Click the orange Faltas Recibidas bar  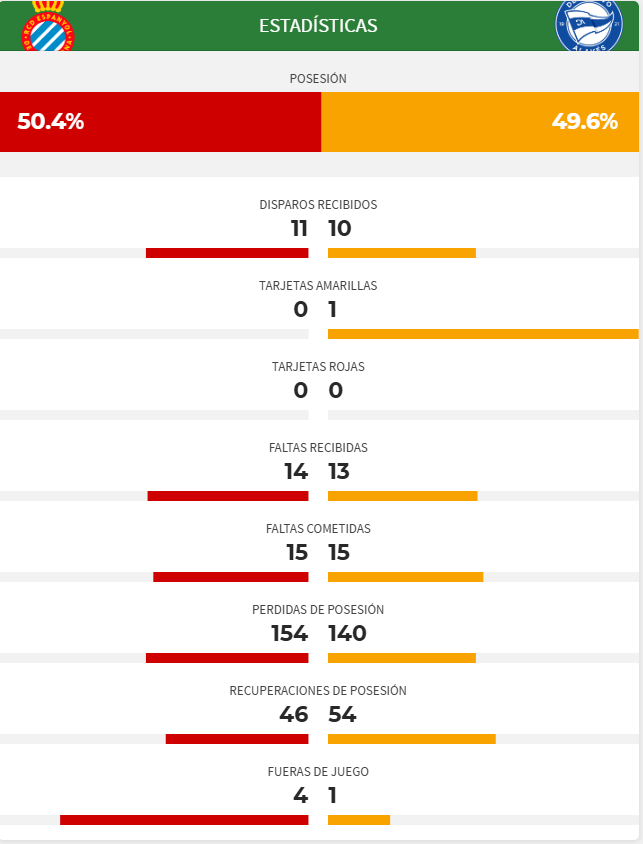(x=402, y=496)
